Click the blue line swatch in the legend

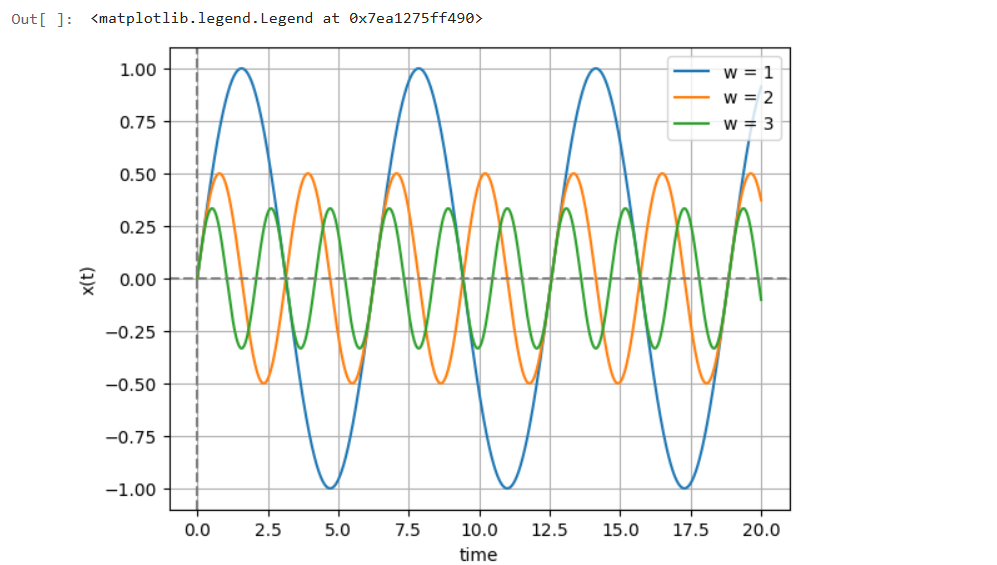click(691, 71)
